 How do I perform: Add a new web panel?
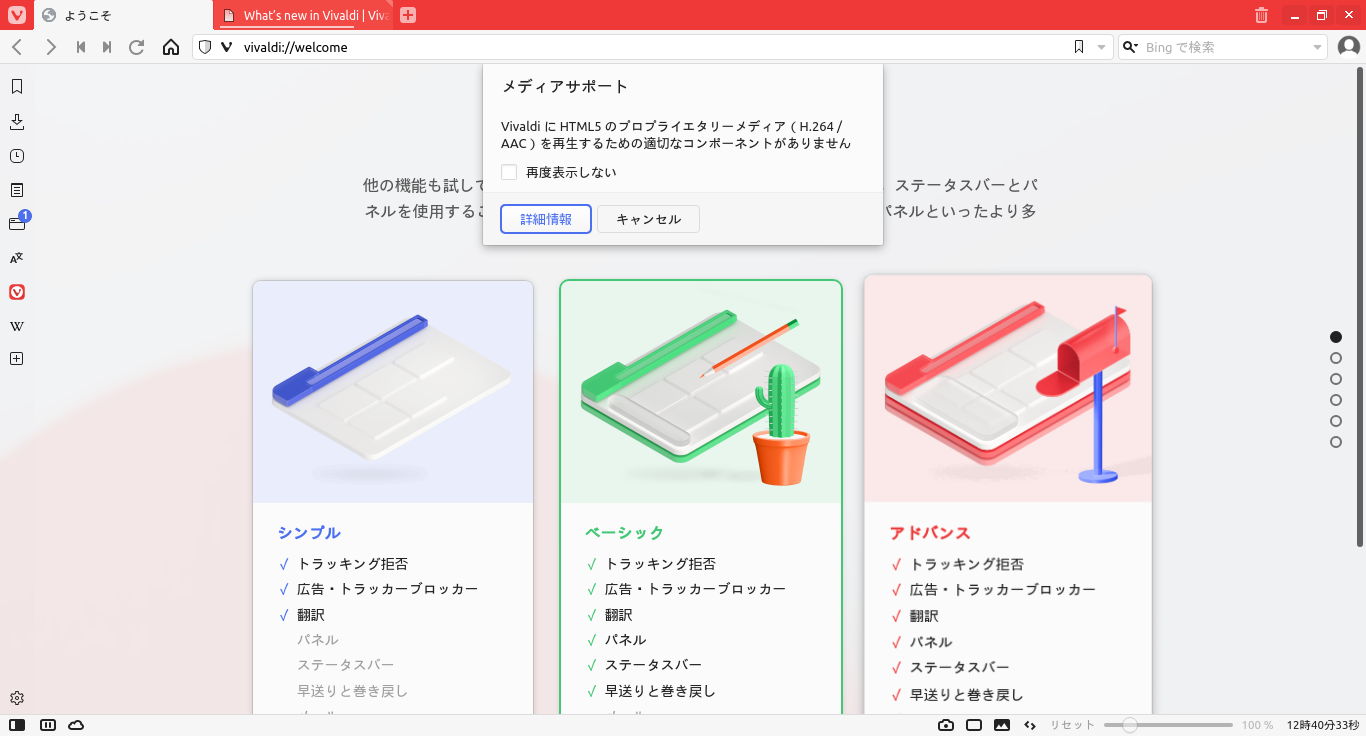pyautogui.click(x=17, y=359)
